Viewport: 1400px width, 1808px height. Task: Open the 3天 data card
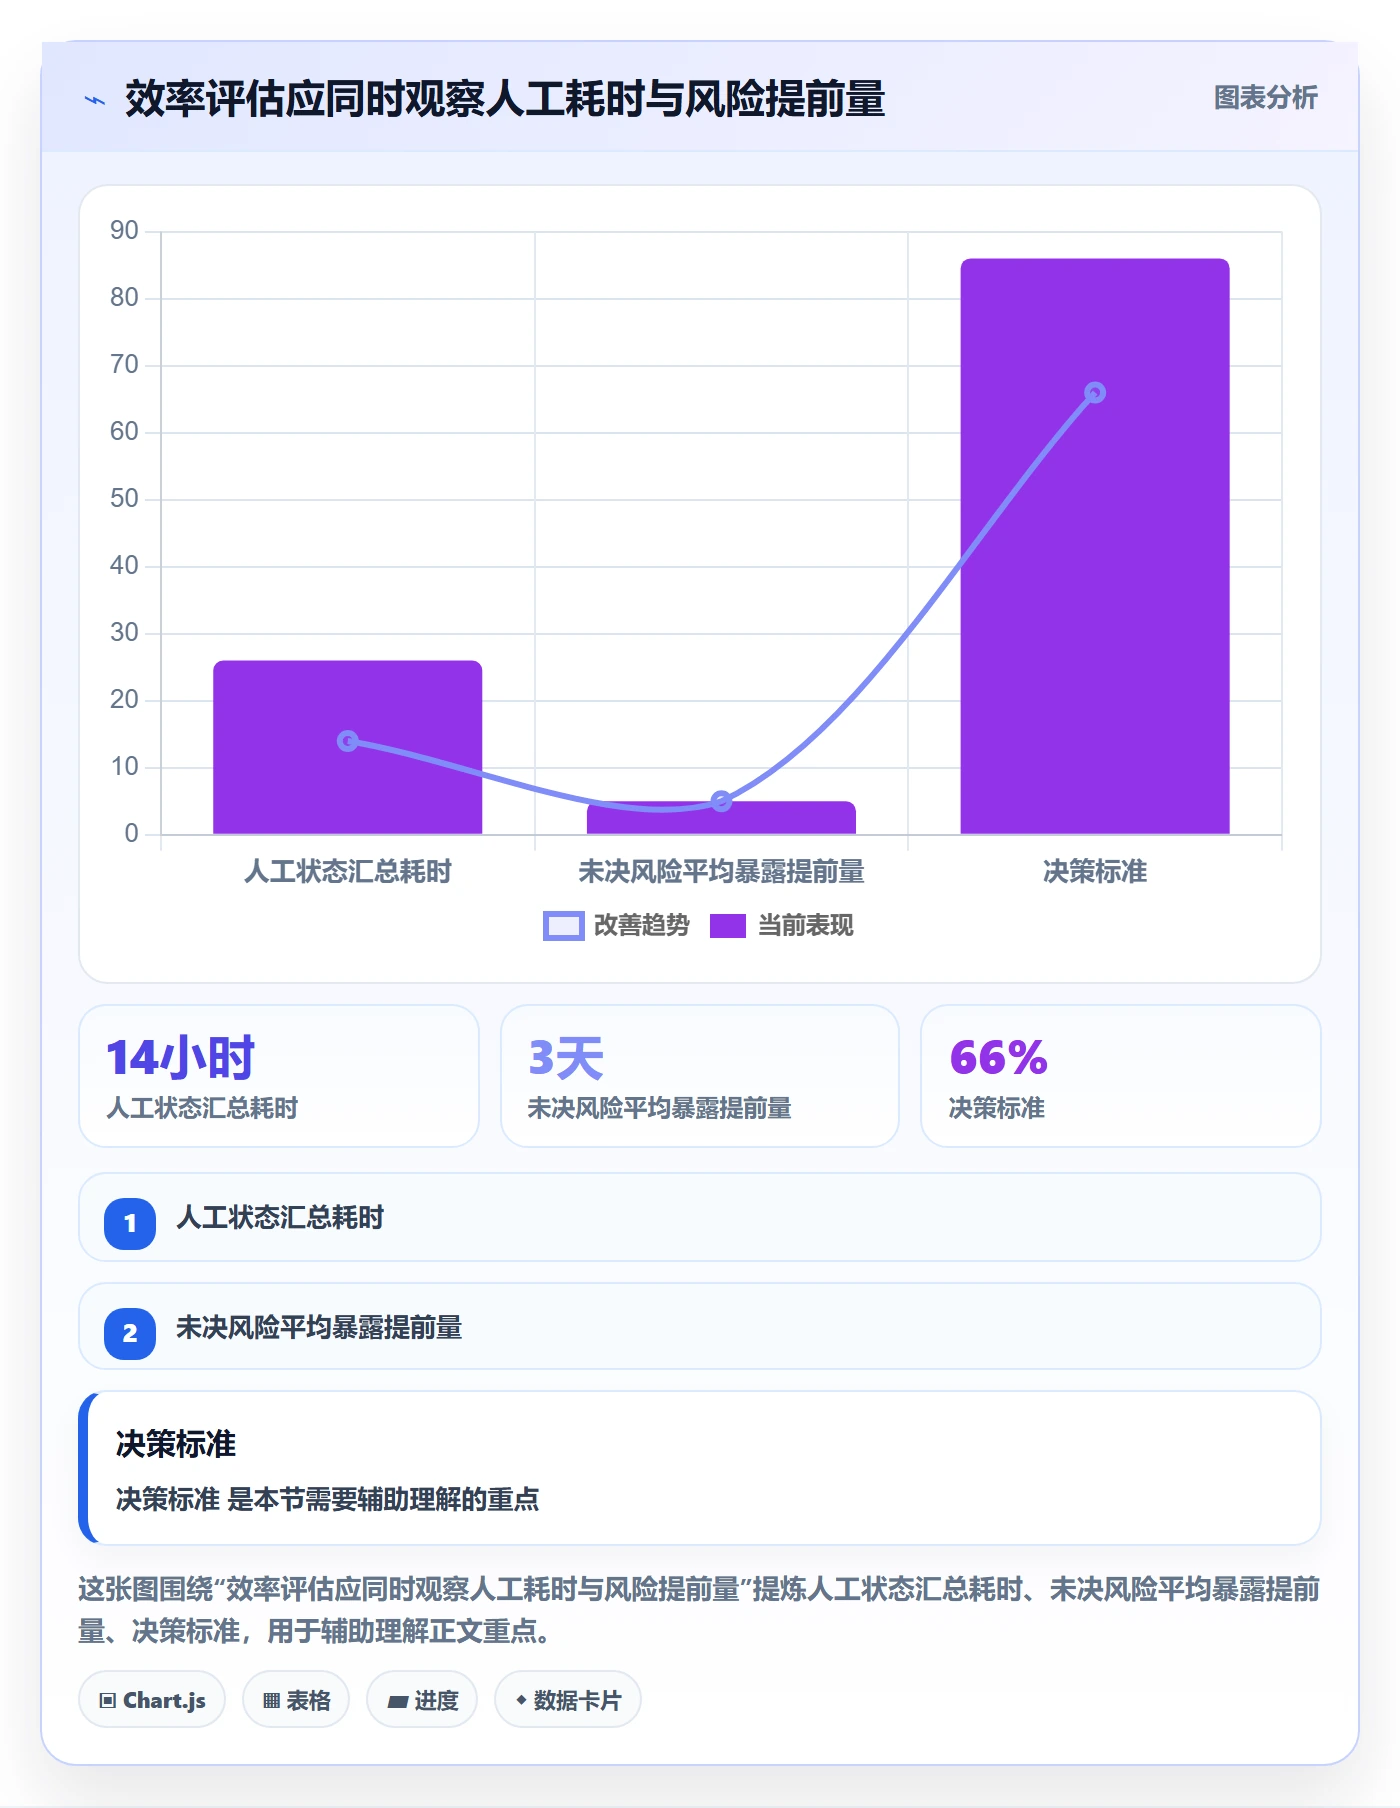click(700, 1076)
